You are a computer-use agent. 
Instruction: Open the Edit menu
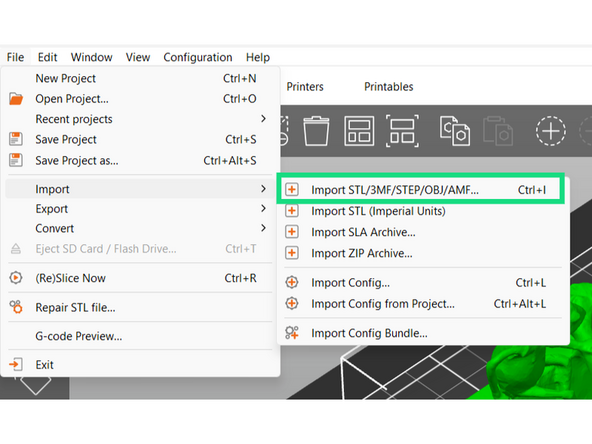point(47,57)
